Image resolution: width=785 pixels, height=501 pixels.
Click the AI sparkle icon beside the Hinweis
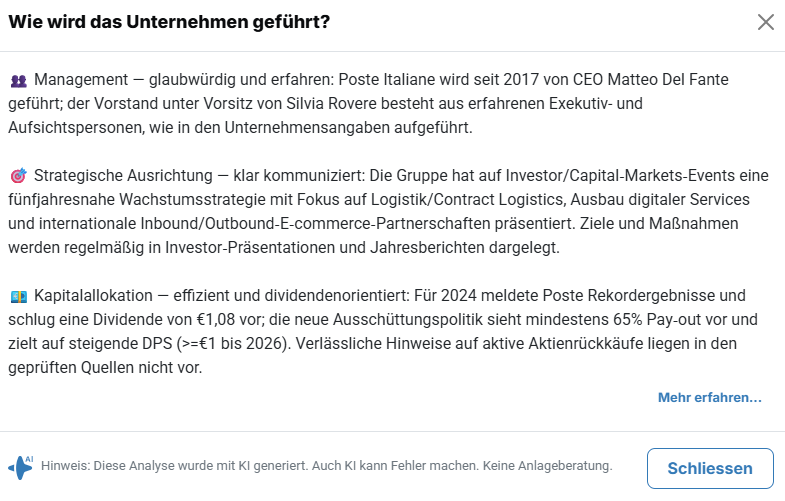[21, 466]
